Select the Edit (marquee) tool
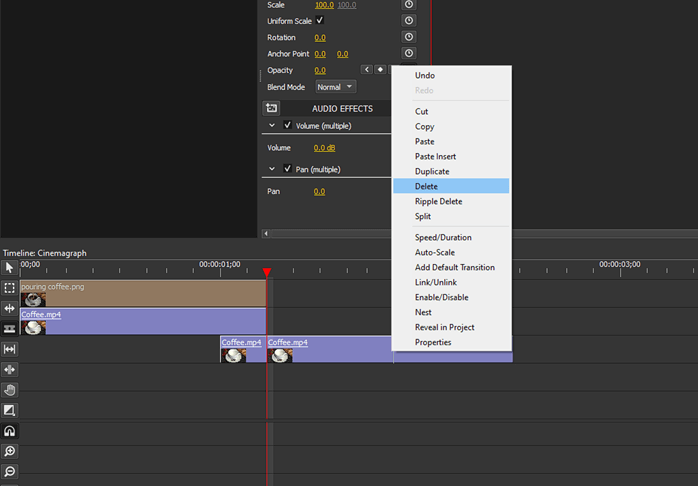The image size is (698, 486). [9, 288]
